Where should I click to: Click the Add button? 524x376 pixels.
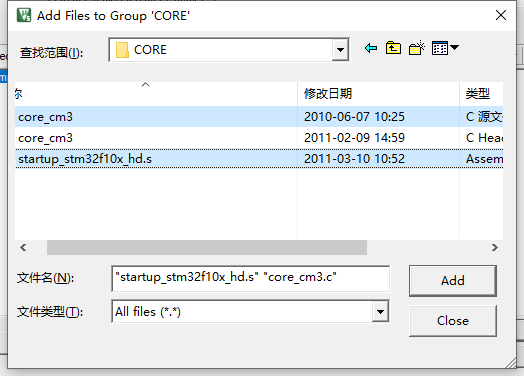coord(453,281)
